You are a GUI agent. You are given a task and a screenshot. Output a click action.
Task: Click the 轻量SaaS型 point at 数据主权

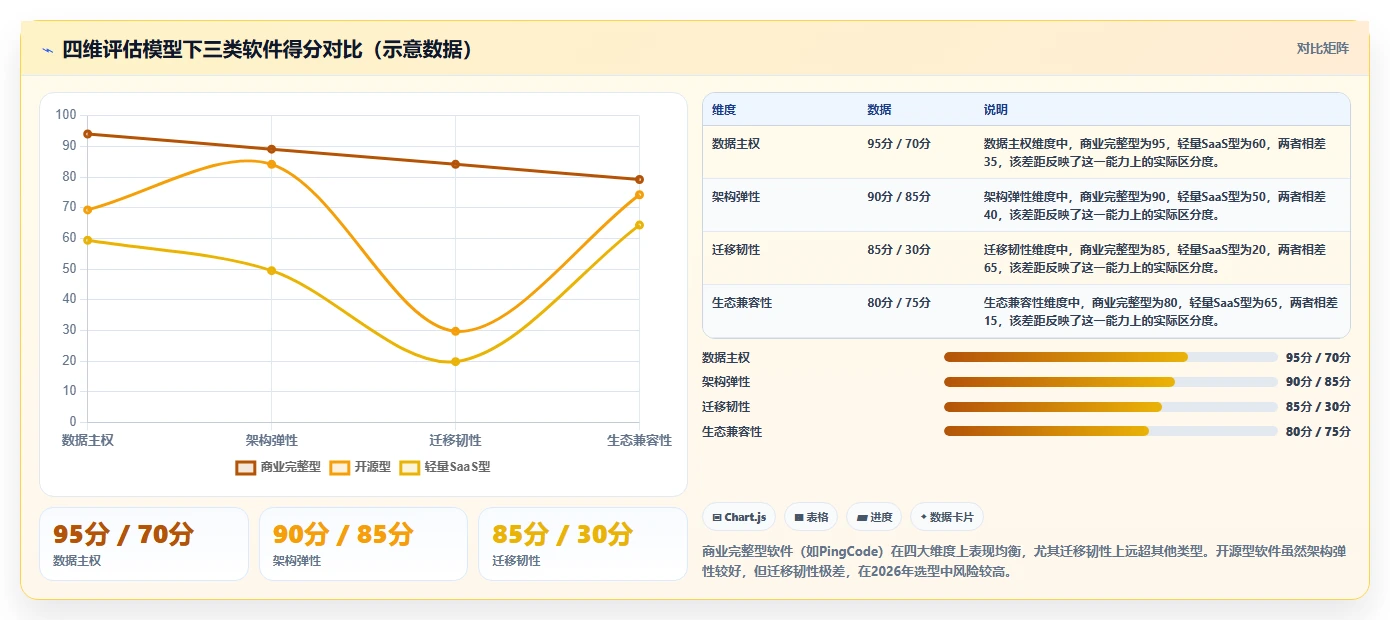[x=88, y=240]
